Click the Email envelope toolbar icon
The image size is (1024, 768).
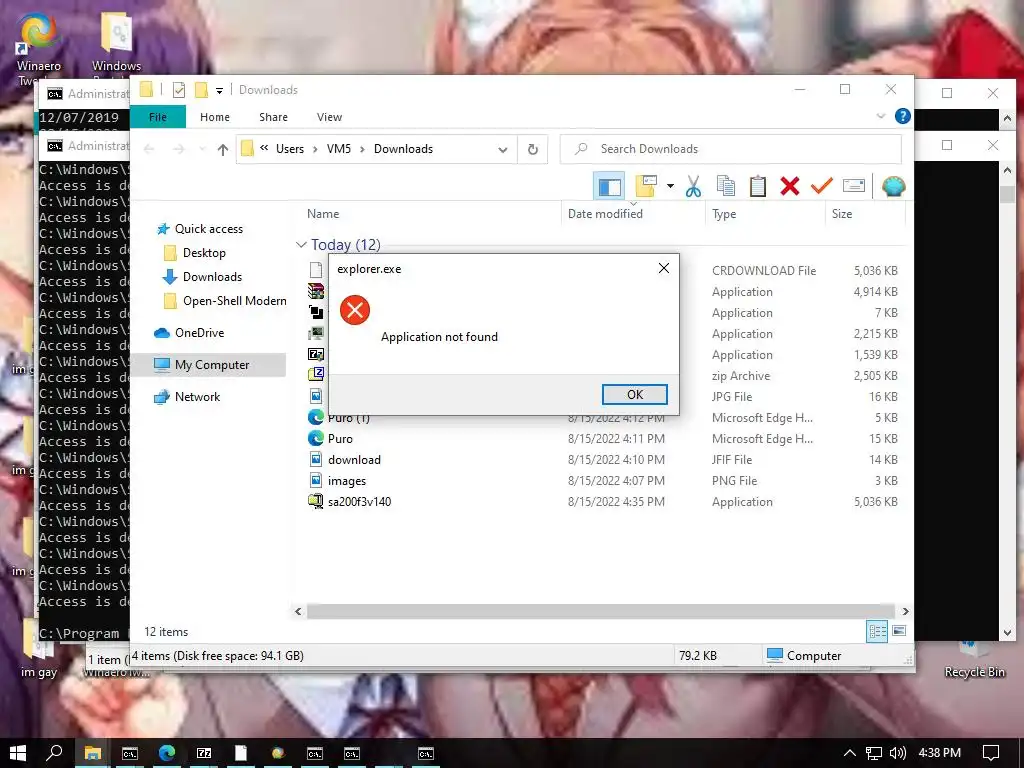854,186
